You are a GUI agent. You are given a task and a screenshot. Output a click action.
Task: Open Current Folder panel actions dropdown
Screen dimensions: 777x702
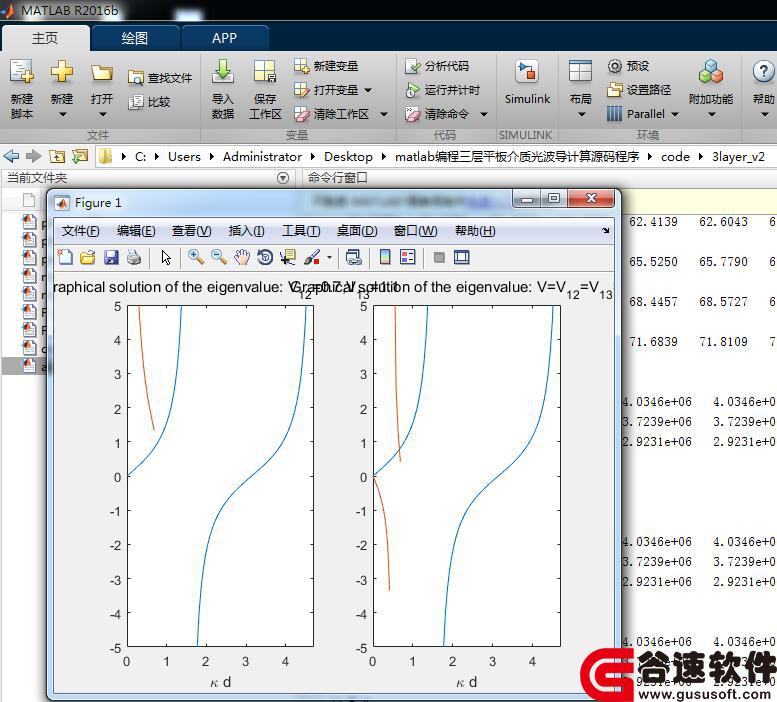282,178
